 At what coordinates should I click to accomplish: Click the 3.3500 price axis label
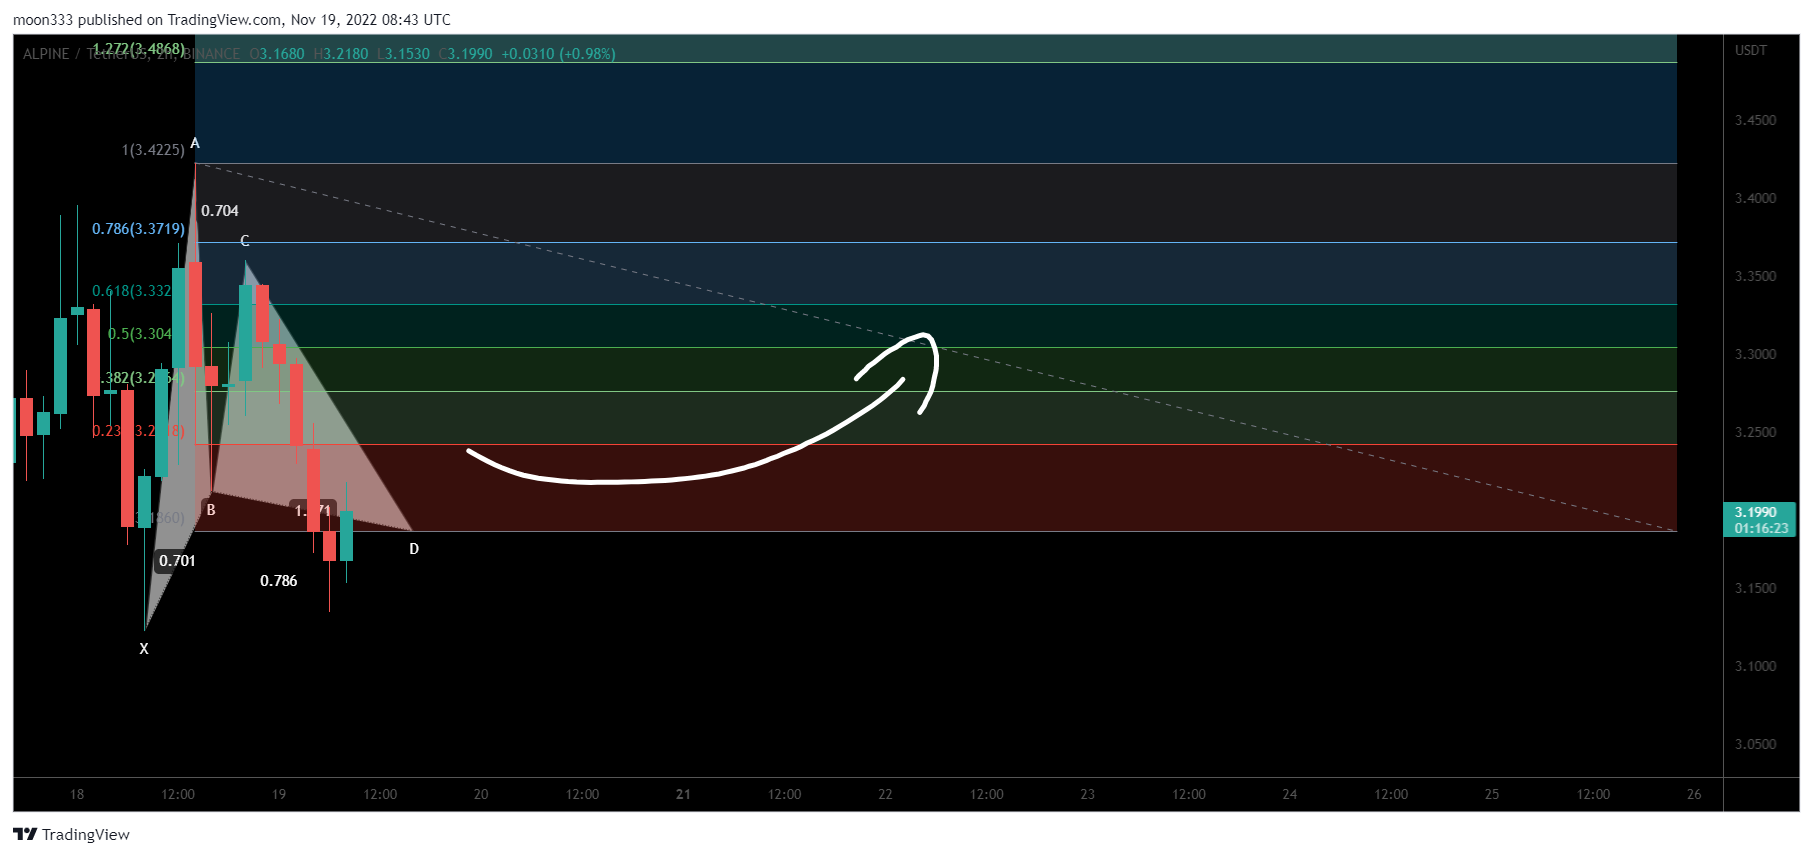pyautogui.click(x=1756, y=276)
